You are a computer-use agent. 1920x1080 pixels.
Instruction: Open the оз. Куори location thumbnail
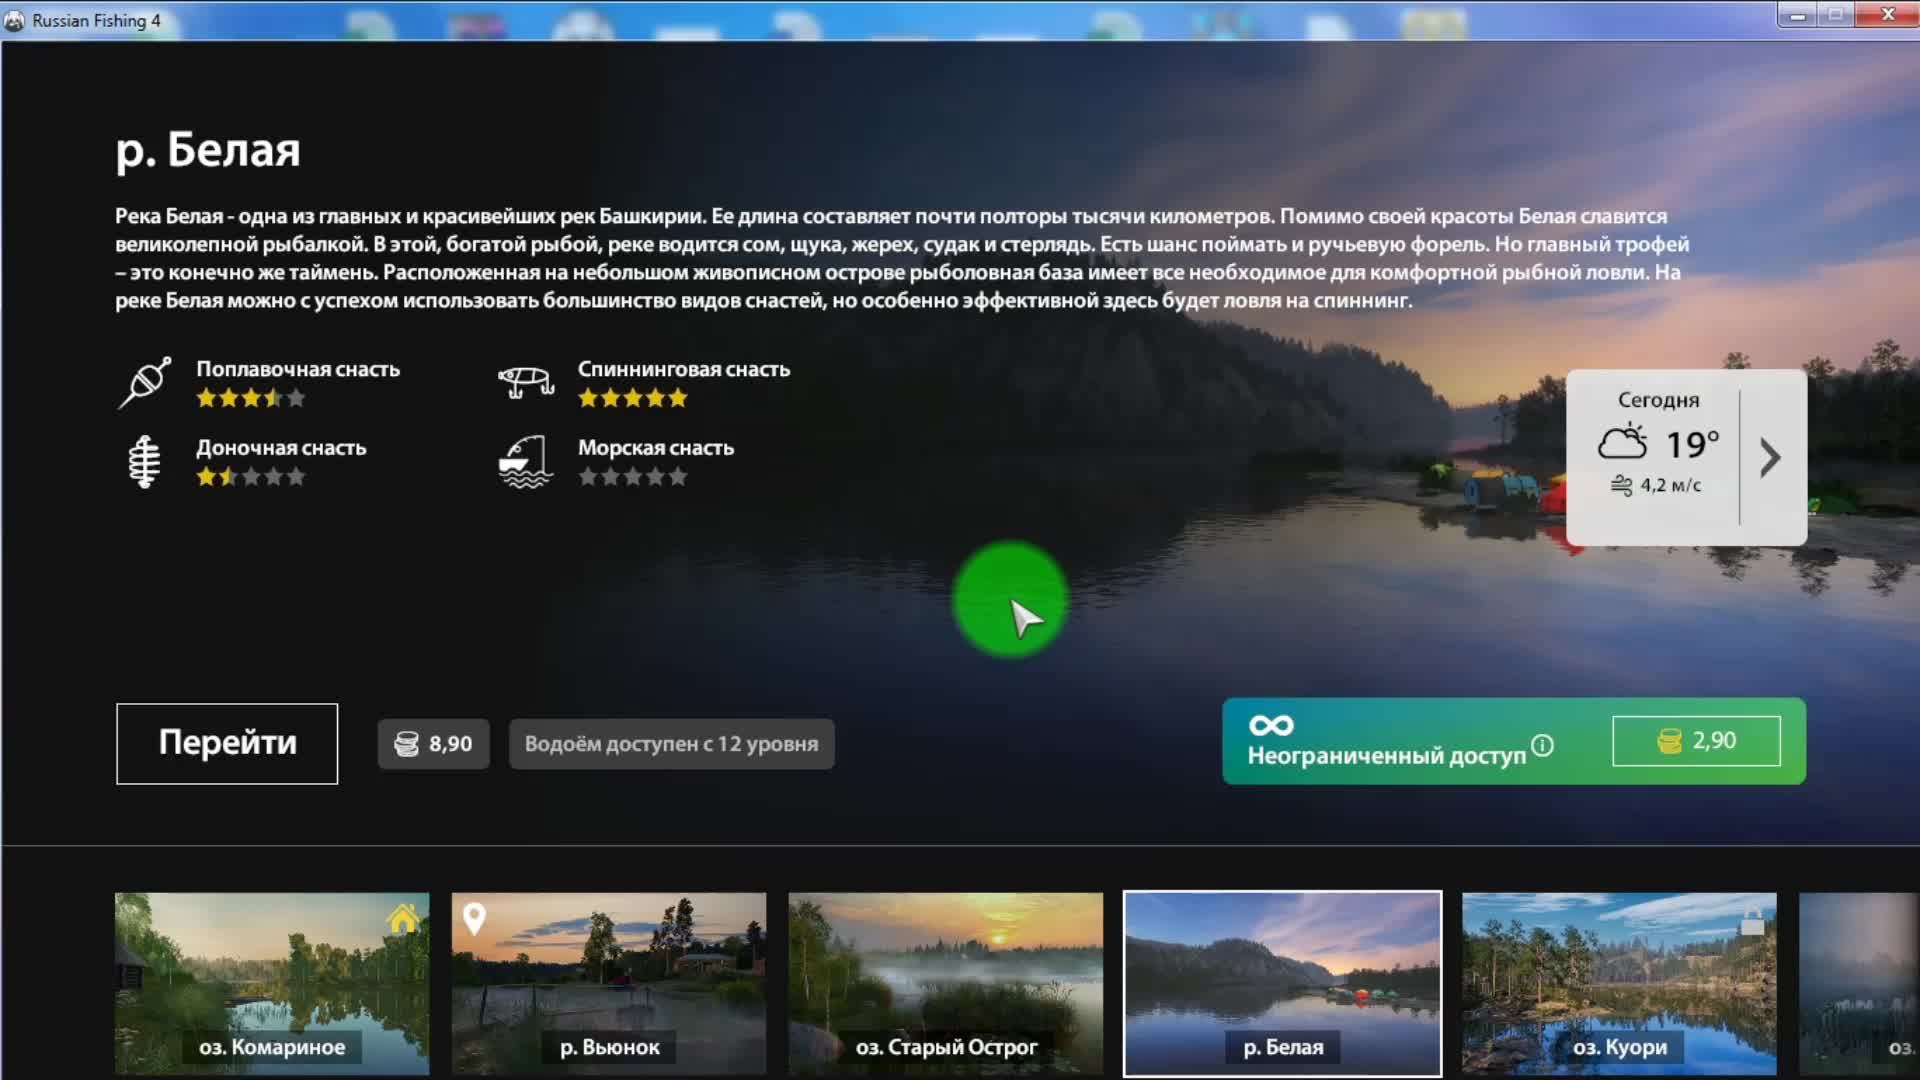(1619, 983)
